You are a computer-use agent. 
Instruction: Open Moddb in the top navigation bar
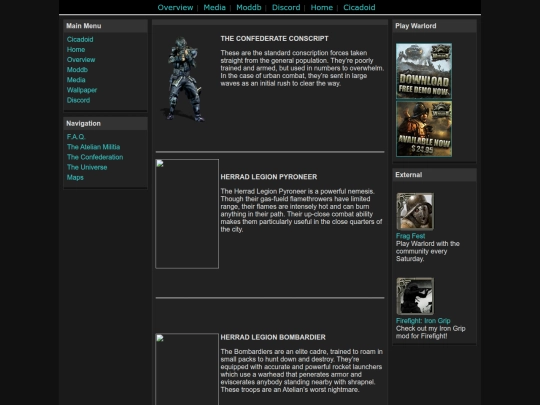(x=249, y=7)
